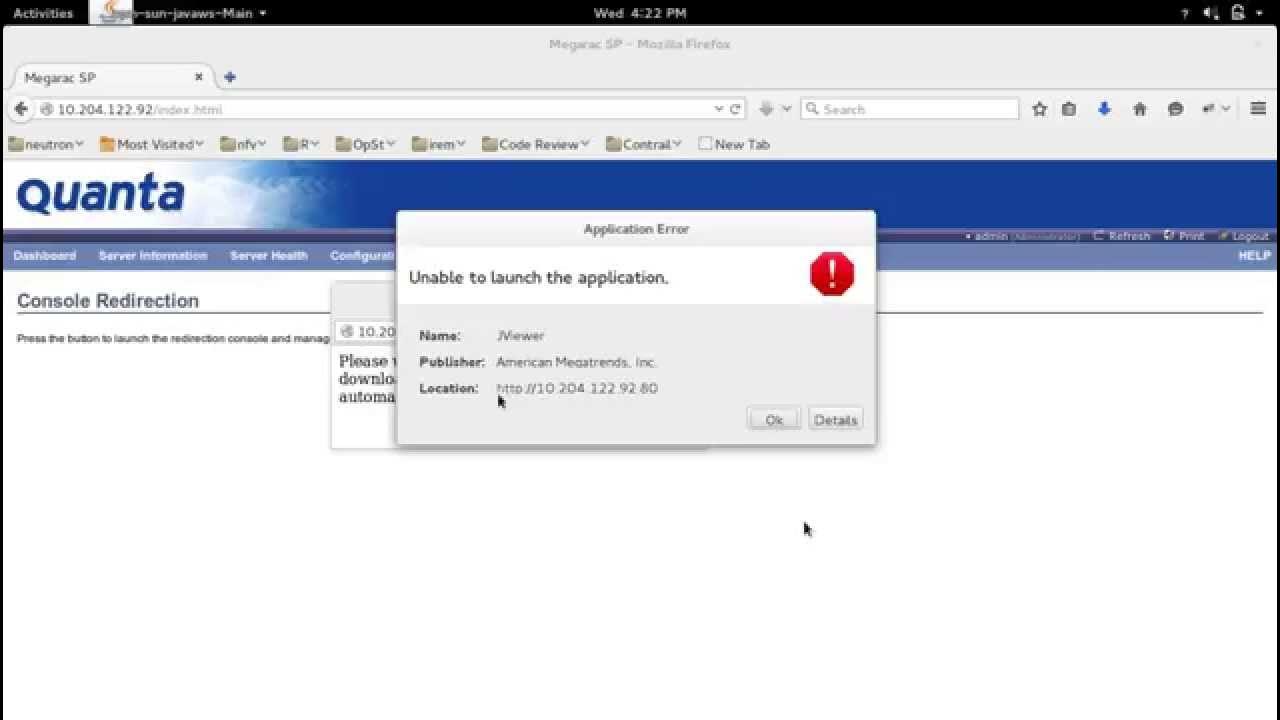
Task: Click the 'JViewer' name value
Action: click(520, 336)
